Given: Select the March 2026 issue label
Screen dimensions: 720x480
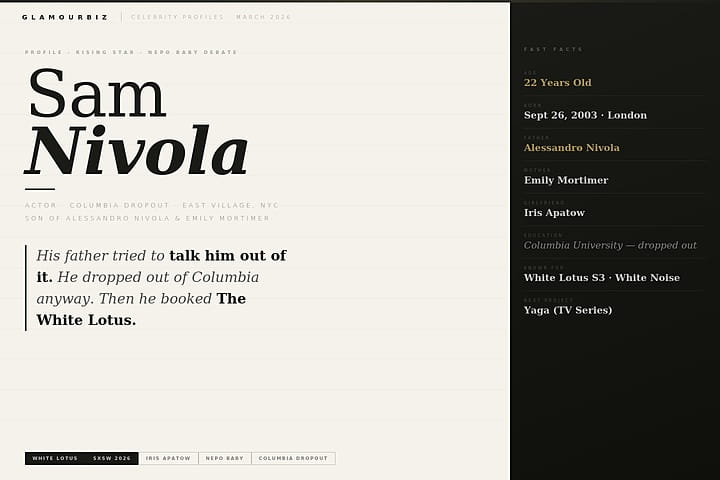Looking at the screenshot, I should click(265, 17).
